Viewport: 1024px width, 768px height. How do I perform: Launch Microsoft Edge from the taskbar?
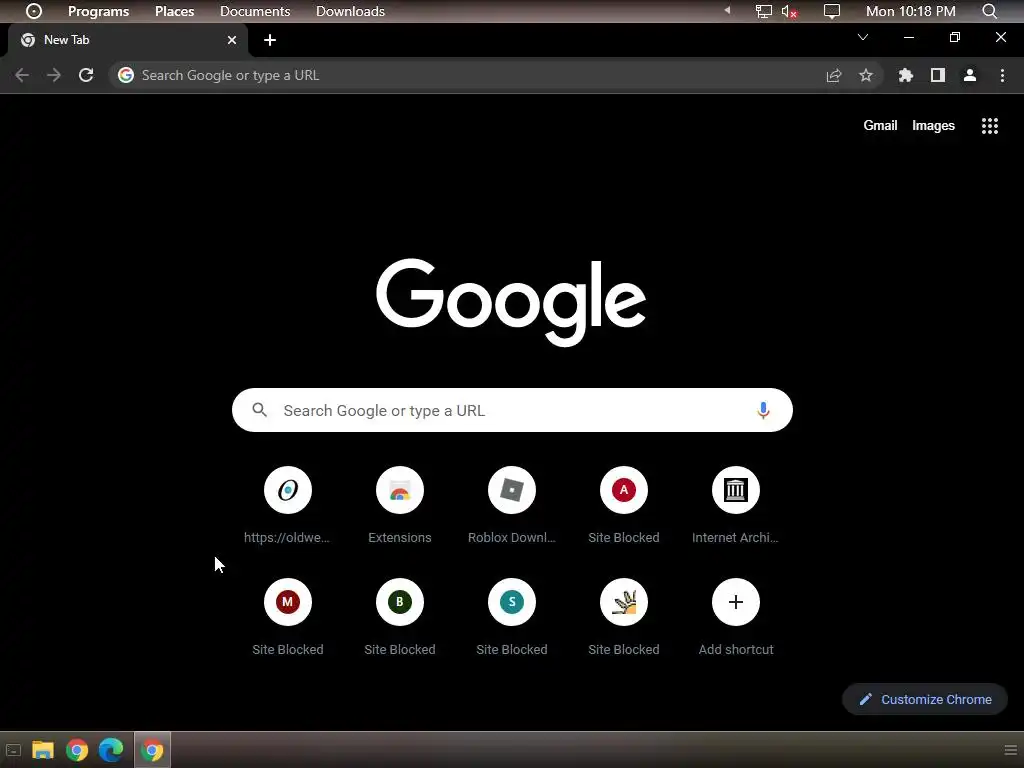click(x=111, y=750)
